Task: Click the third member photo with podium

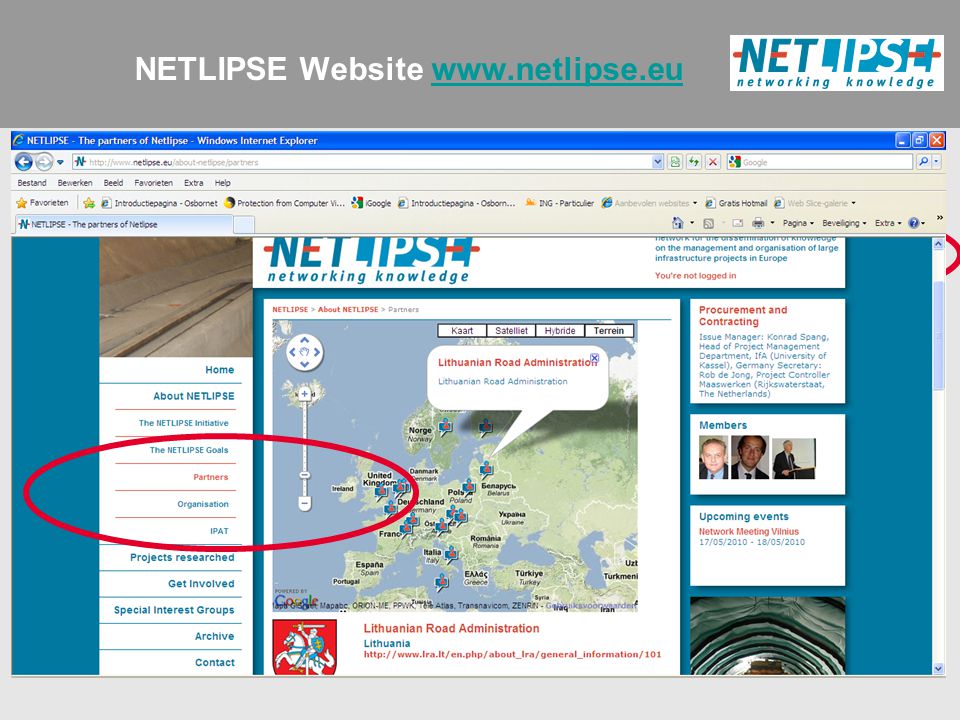Action: tap(794, 459)
